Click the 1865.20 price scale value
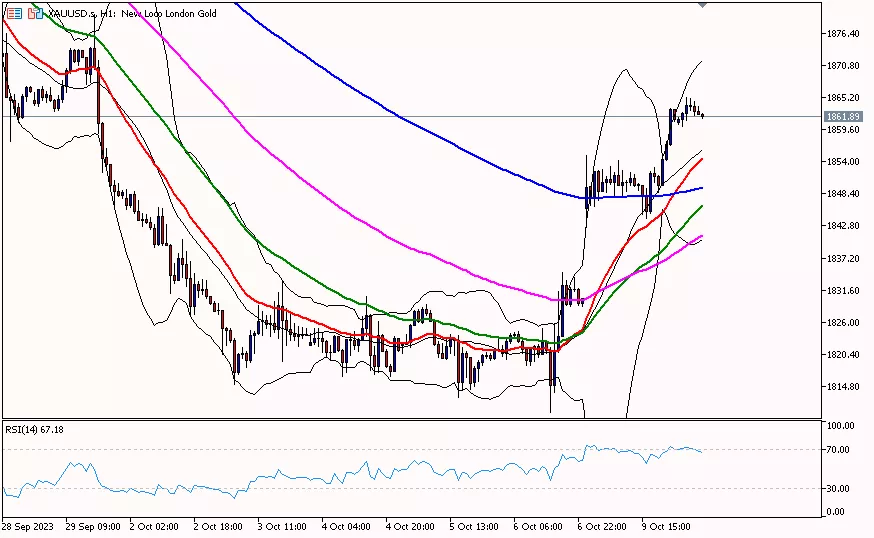This screenshot has height=538, width=874. point(843,98)
